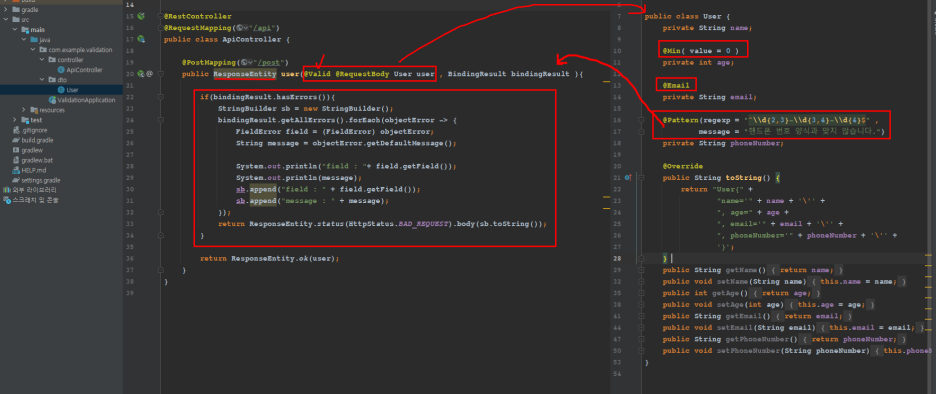Select gradlew.bat in the project tree
The height and width of the screenshot is (394, 936).
37,160
